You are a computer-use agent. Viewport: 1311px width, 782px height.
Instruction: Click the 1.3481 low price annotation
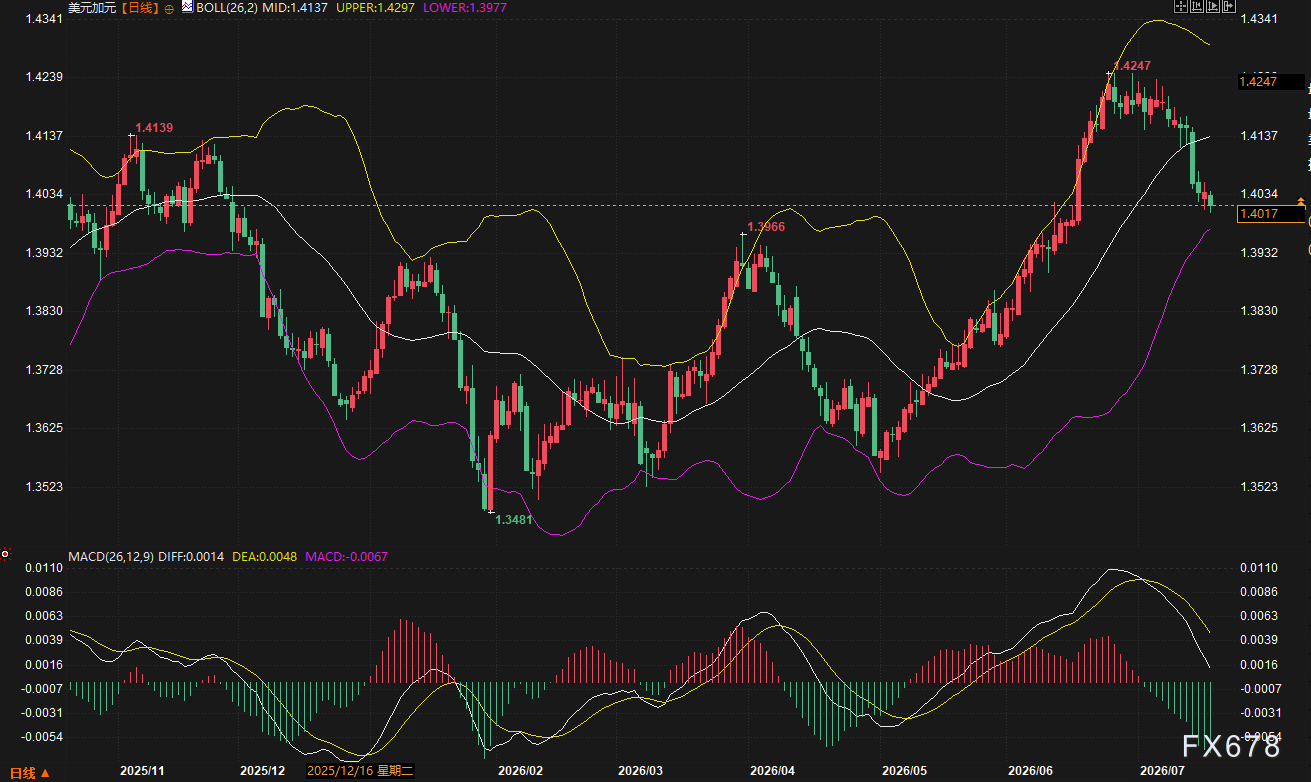pyautogui.click(x=515, y=520)
